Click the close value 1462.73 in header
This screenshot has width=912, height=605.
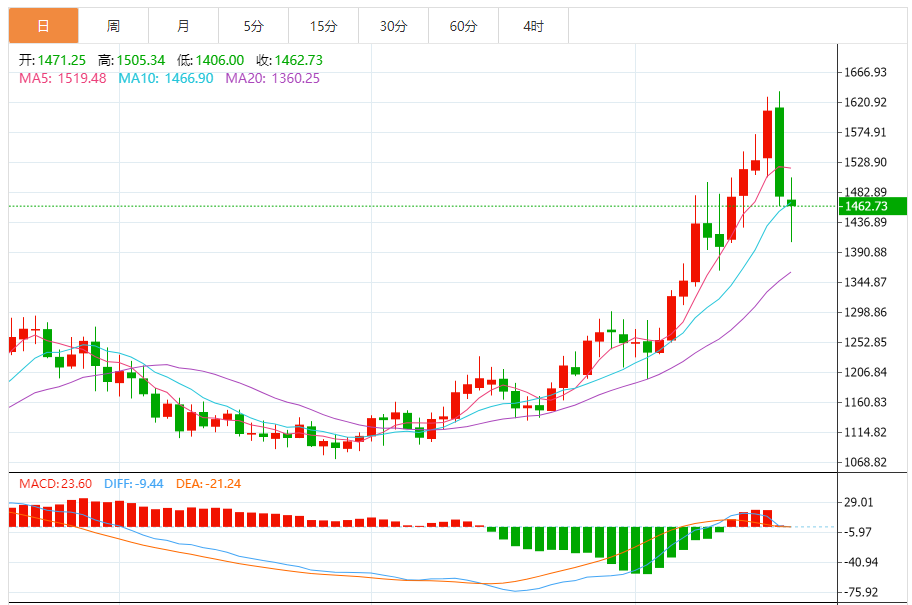point(298,60)
